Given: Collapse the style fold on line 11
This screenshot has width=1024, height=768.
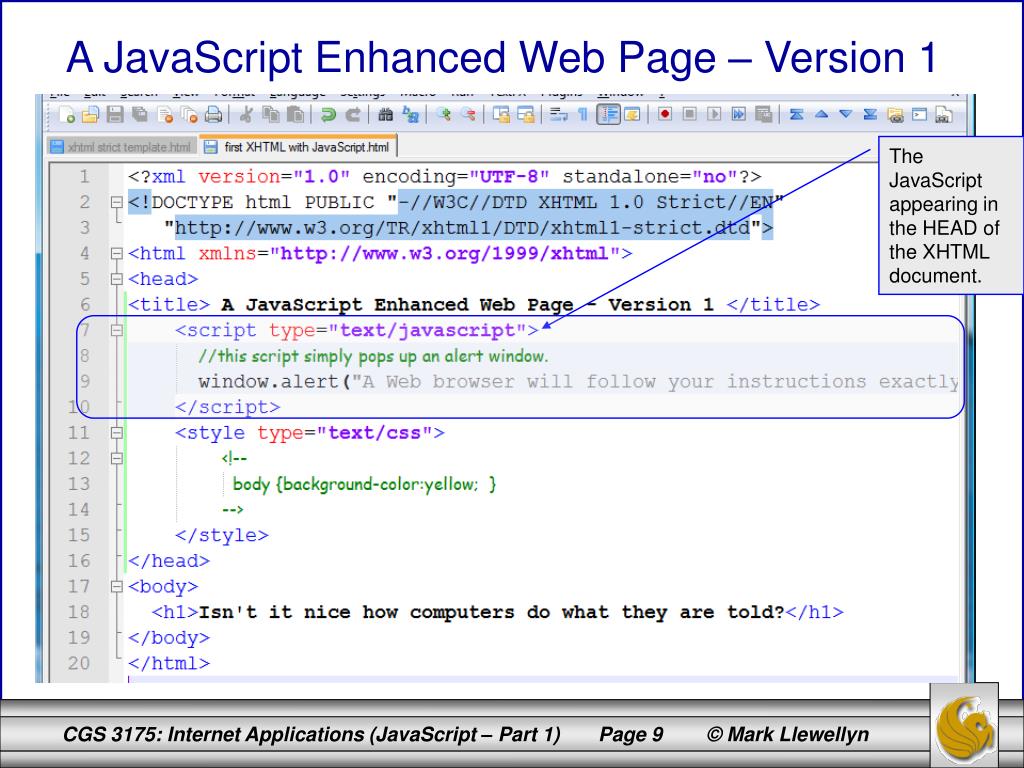Looking at the screenshot, I should point(116,433).
